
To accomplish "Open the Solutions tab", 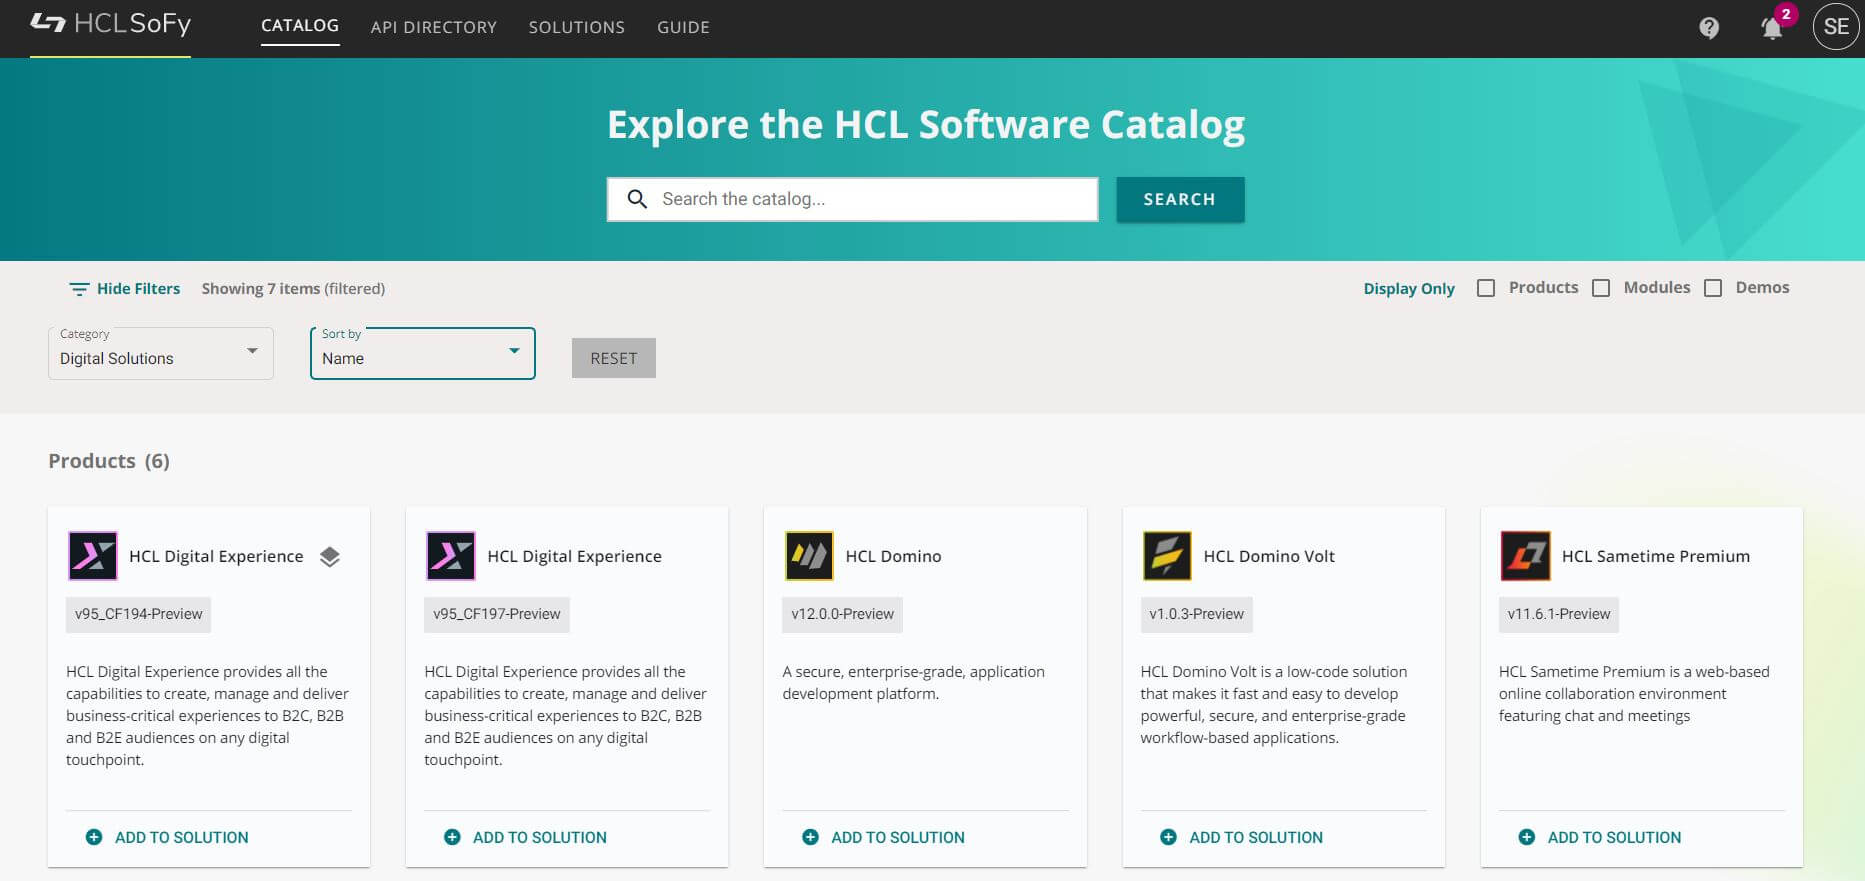I will pyautogui.click(x=577, y=28).
